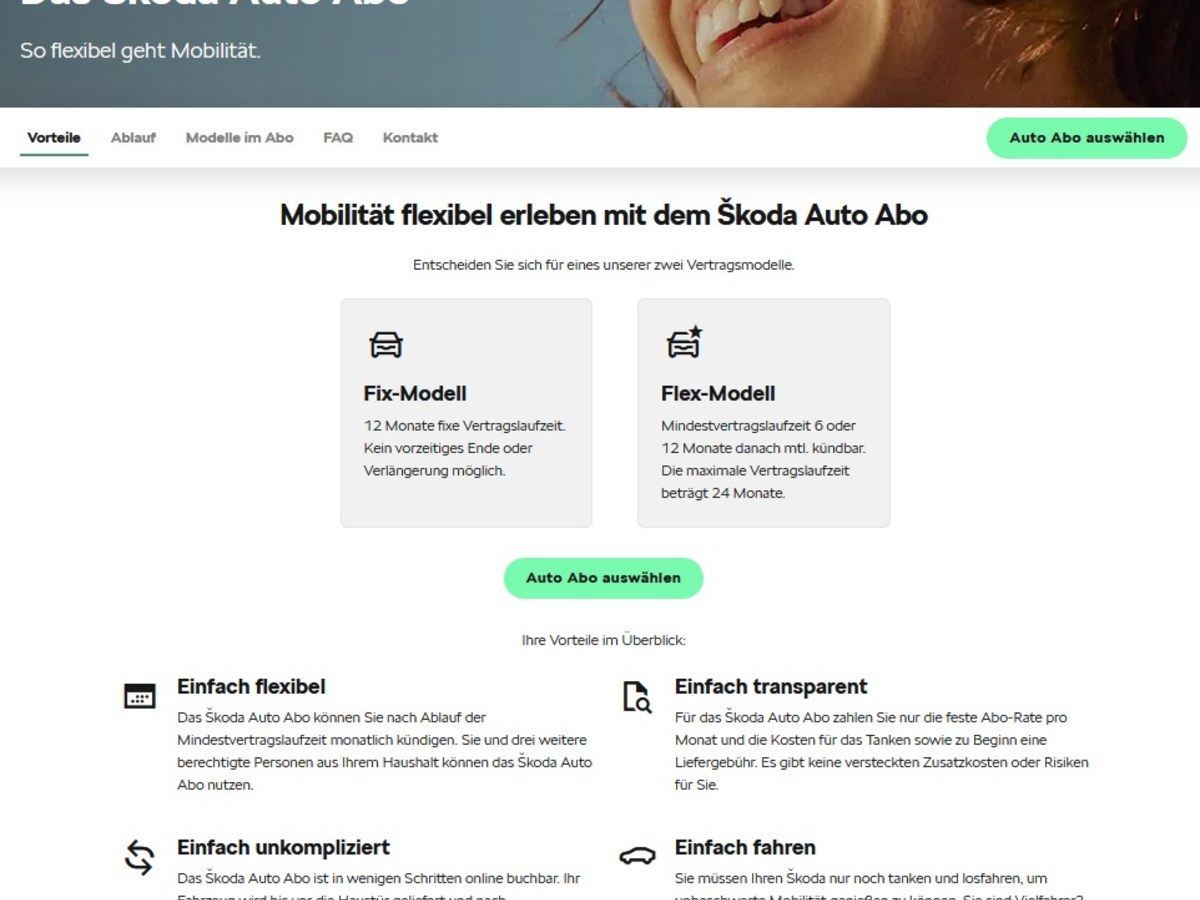This screenshot has width=1200, height=900.
Task: Click the hero banner image of smiling woman
Action: 600,53
